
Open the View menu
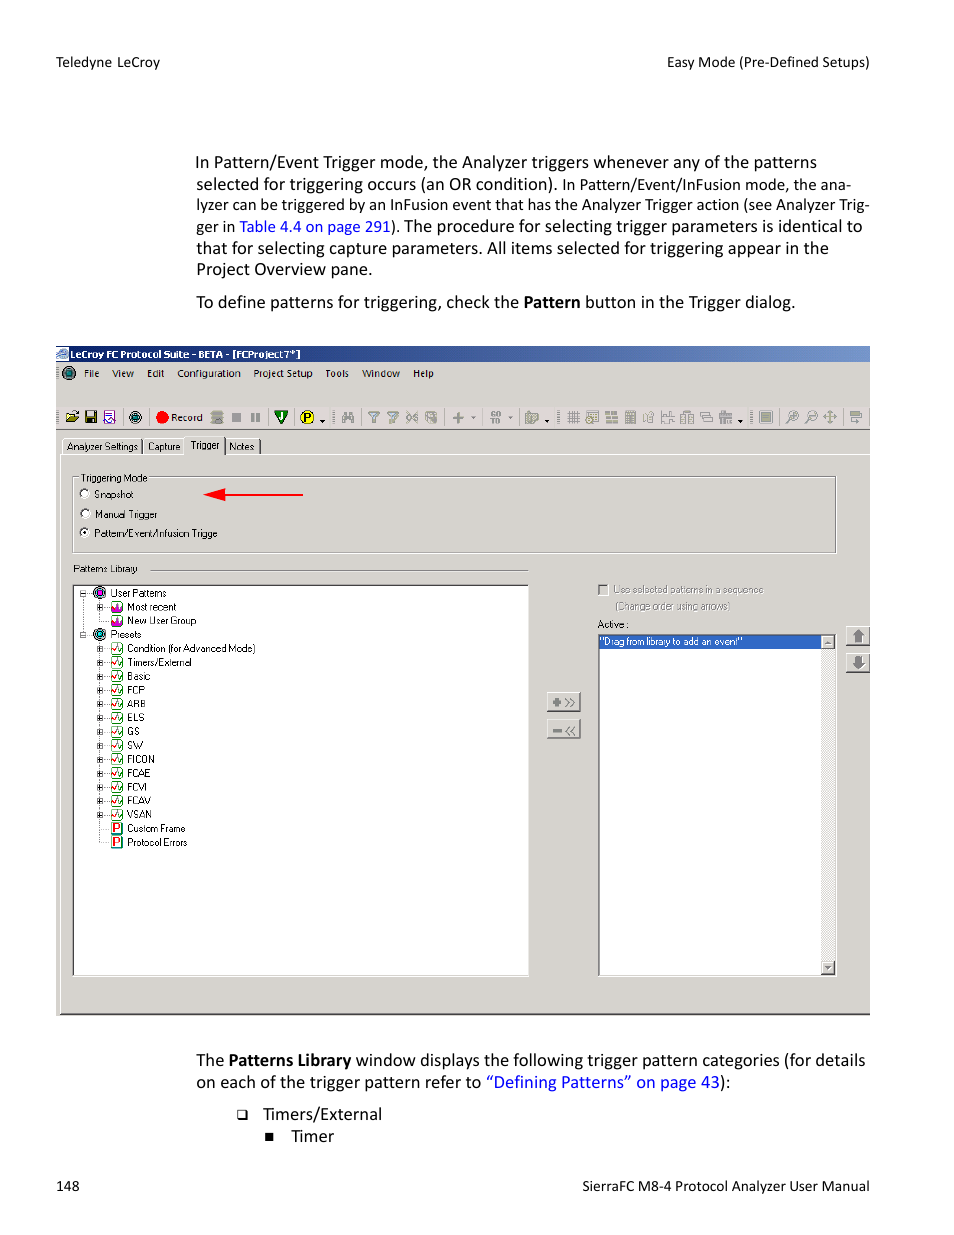coord(123,374)
